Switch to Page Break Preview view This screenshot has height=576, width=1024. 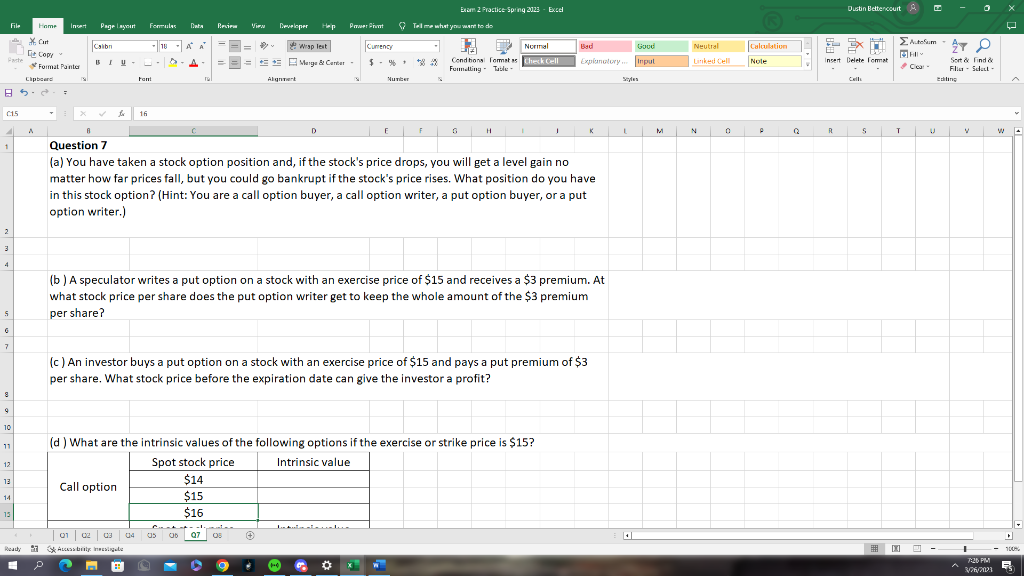click(917, 549)
